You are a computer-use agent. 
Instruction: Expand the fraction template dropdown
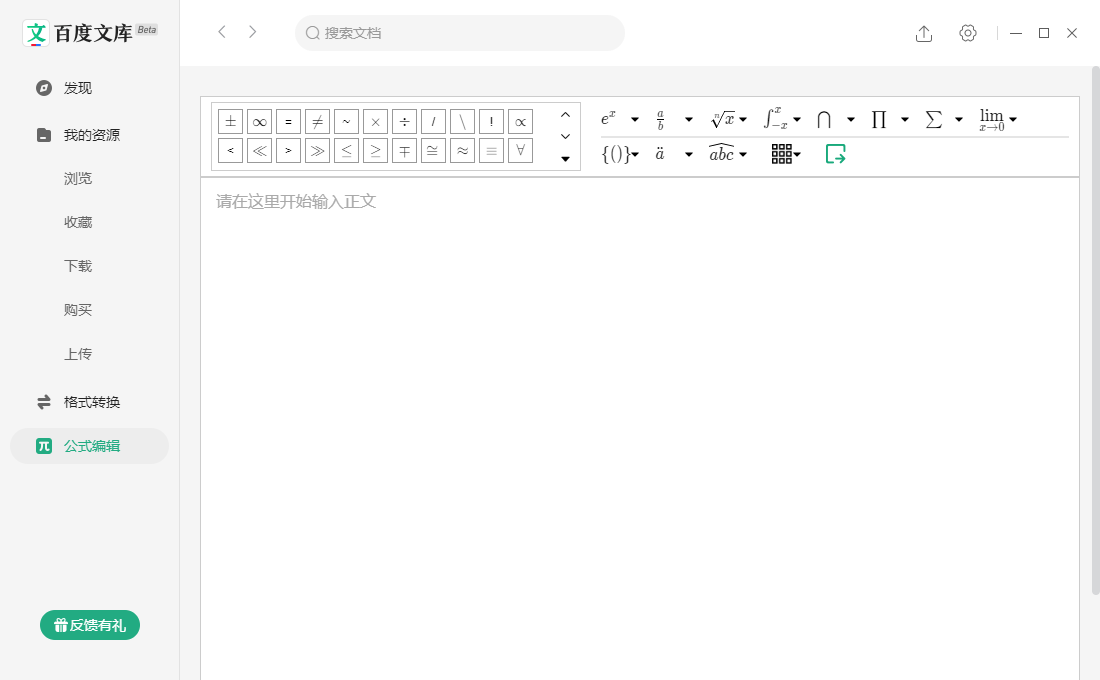pyautogui.click(x=688, y=120)
